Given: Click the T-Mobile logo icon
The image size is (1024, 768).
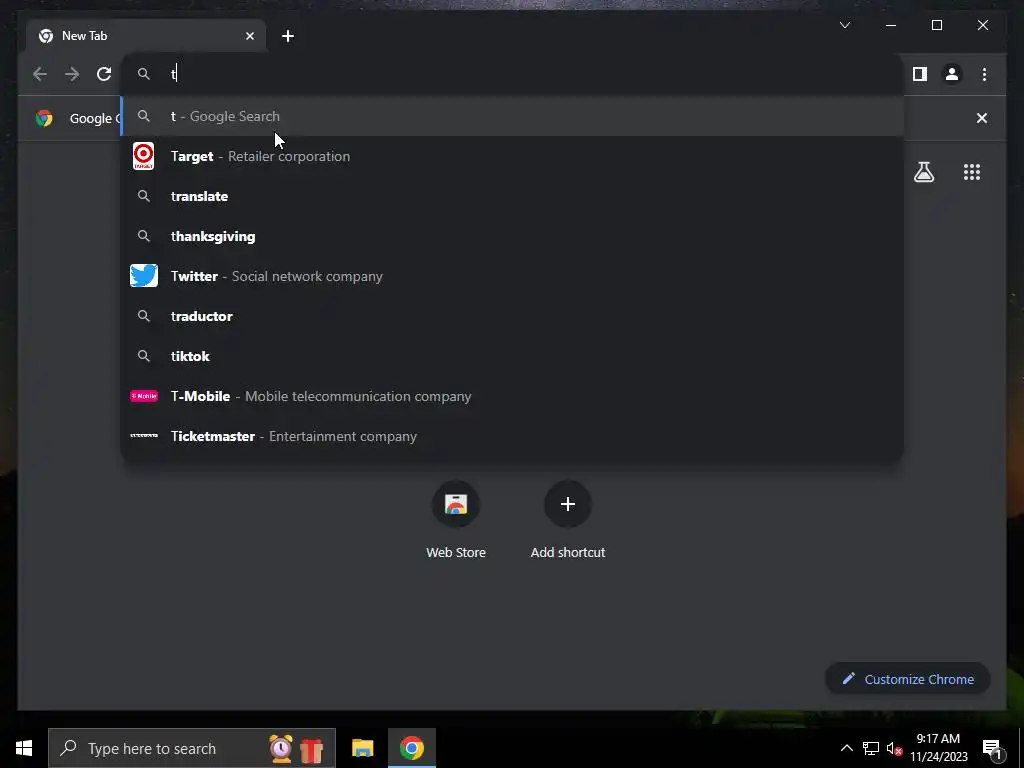Looking at the screenshot, I should click(144, 396).
